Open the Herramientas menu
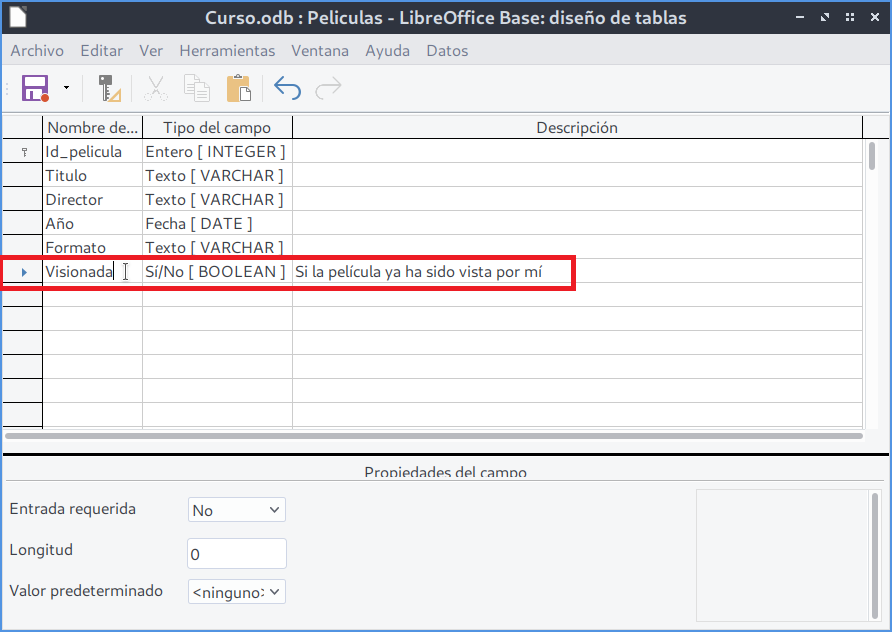 point(227,51)
